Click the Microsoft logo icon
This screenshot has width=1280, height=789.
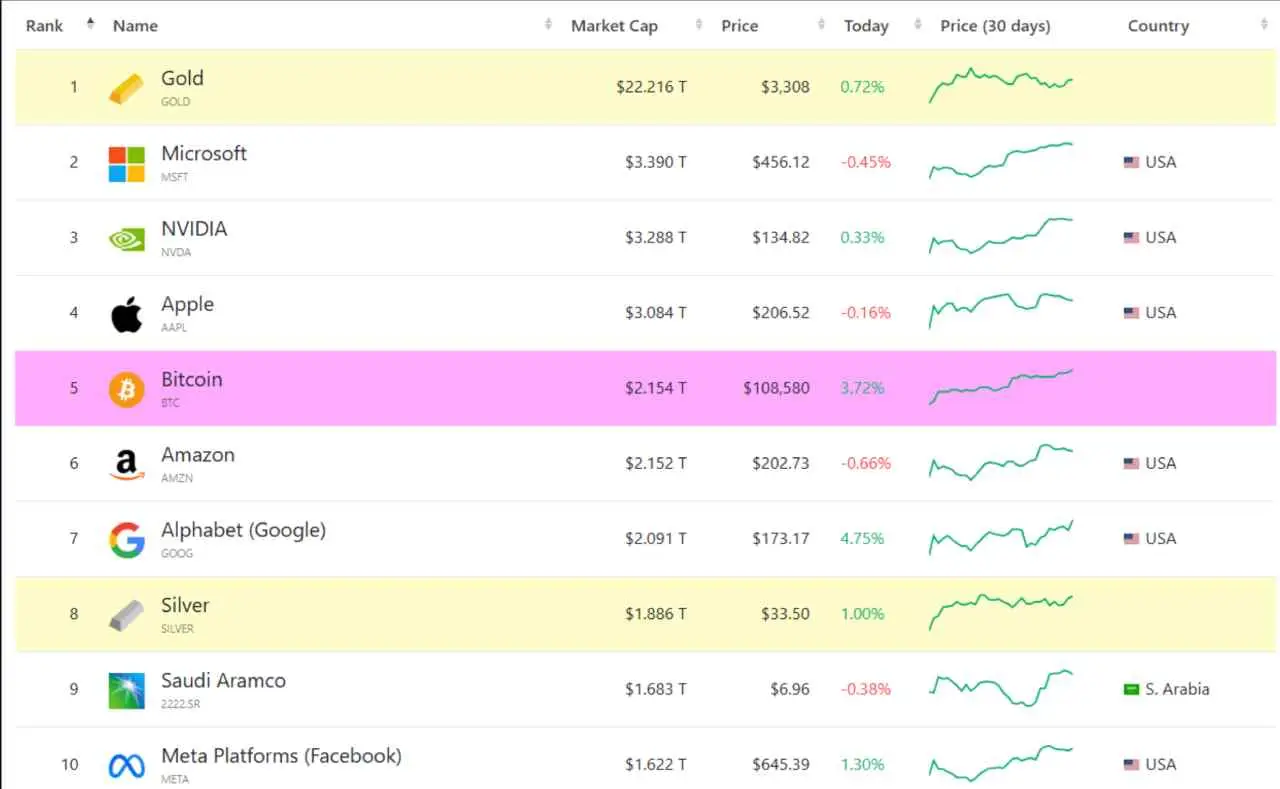(x=126, y=164)
